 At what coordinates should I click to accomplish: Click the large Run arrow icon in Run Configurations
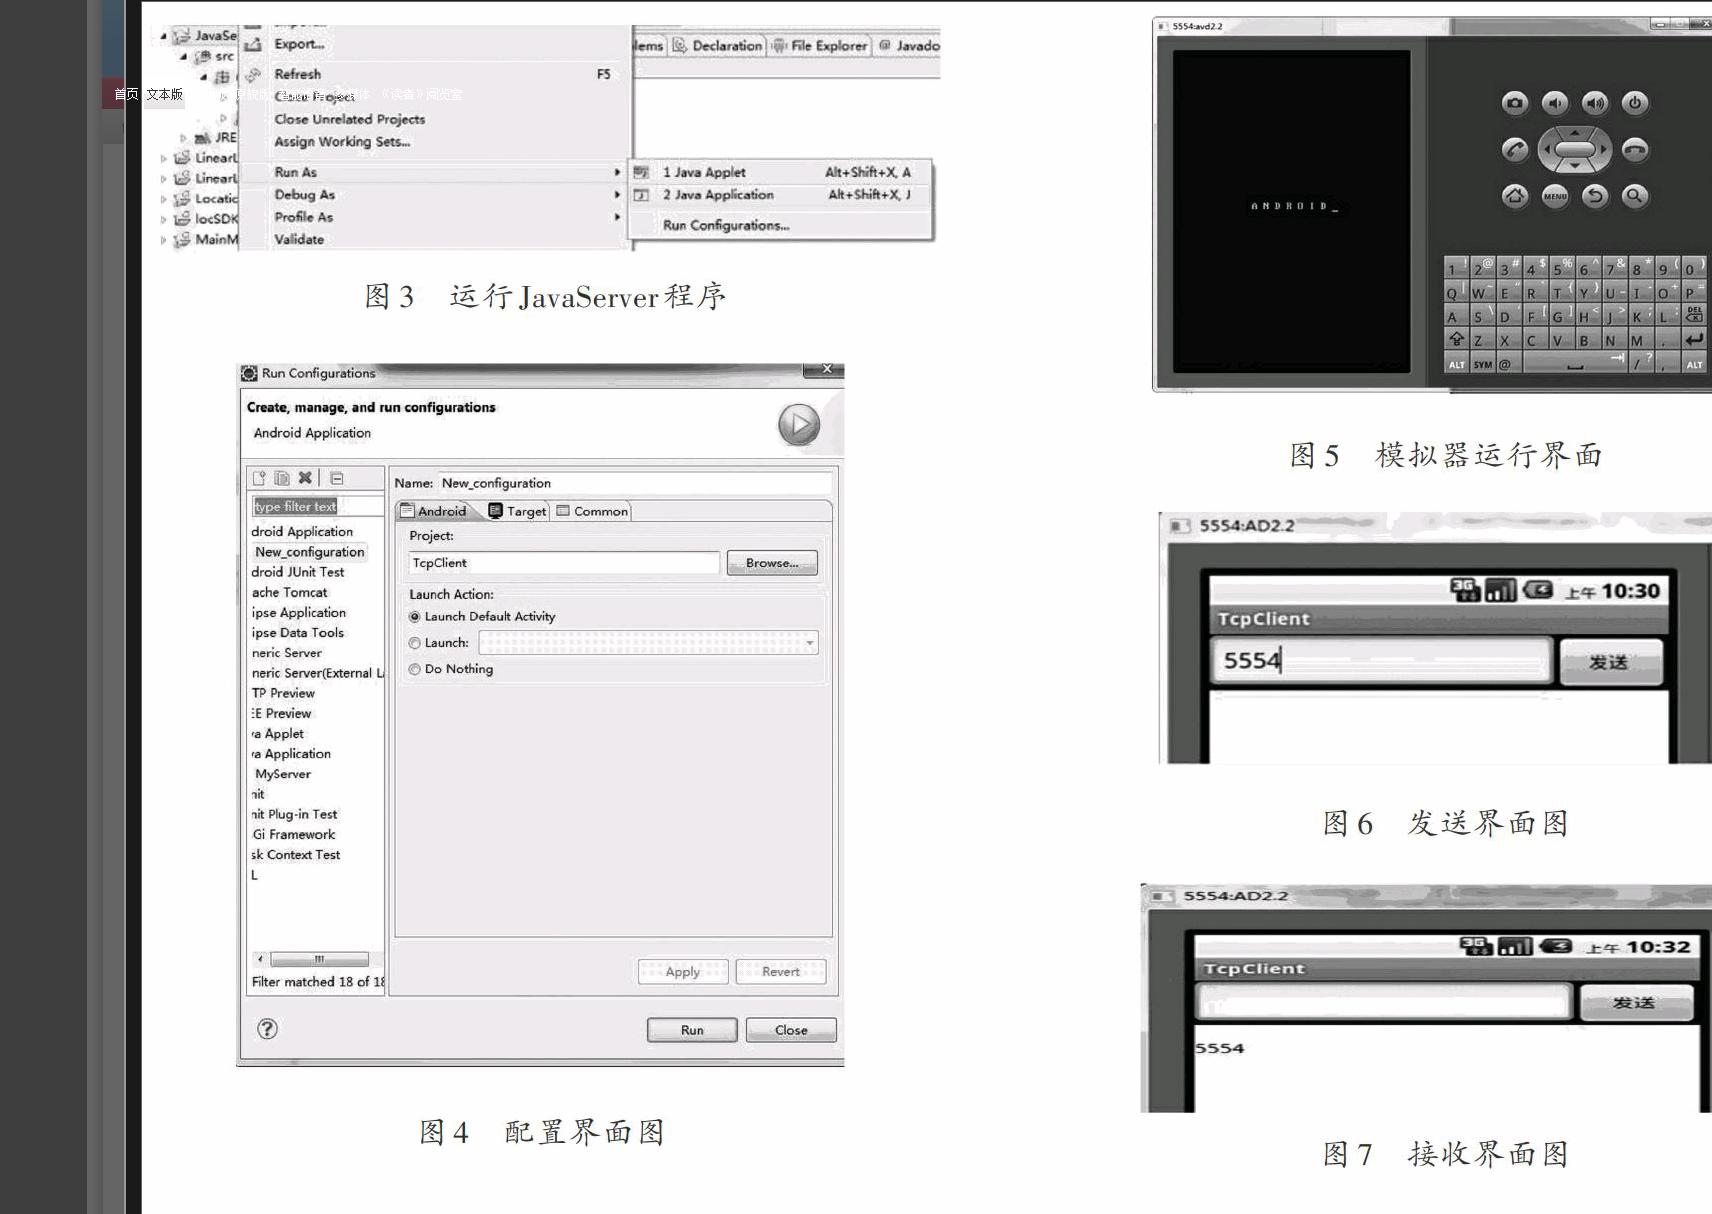click(799, 425)
